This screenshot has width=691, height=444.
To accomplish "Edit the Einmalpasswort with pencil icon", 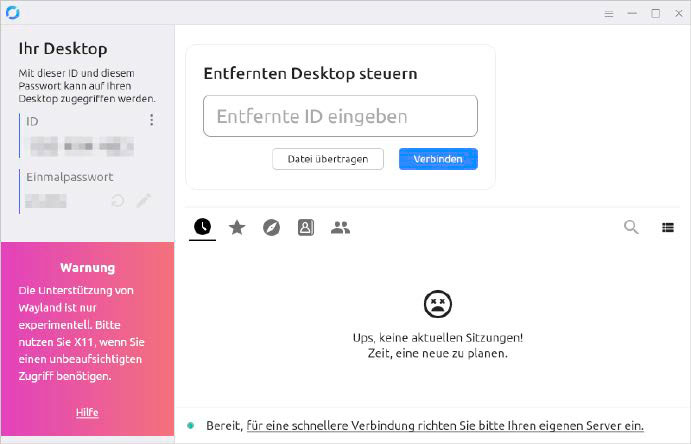I will point(143,200).
